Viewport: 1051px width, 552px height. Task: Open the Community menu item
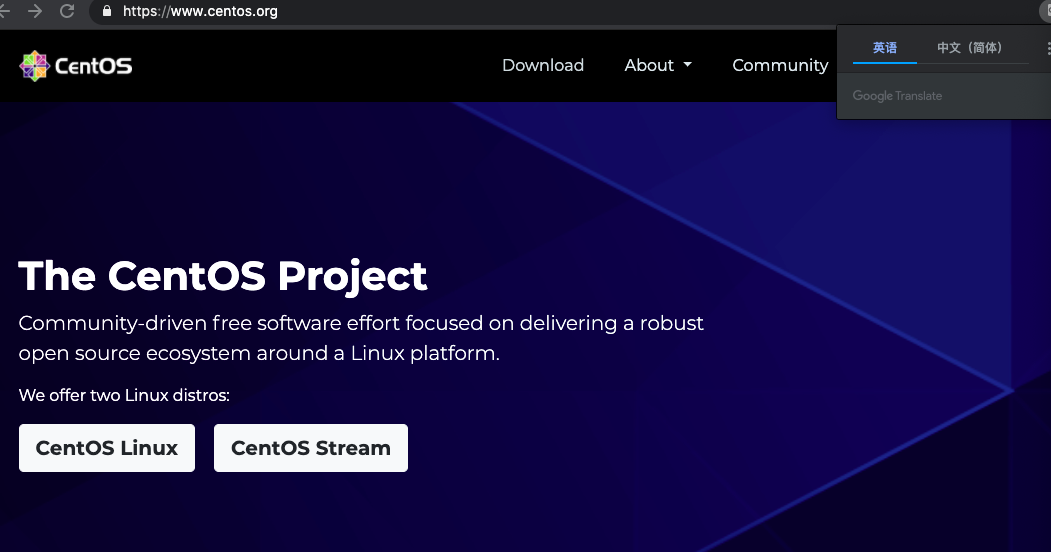coord(780,65)
